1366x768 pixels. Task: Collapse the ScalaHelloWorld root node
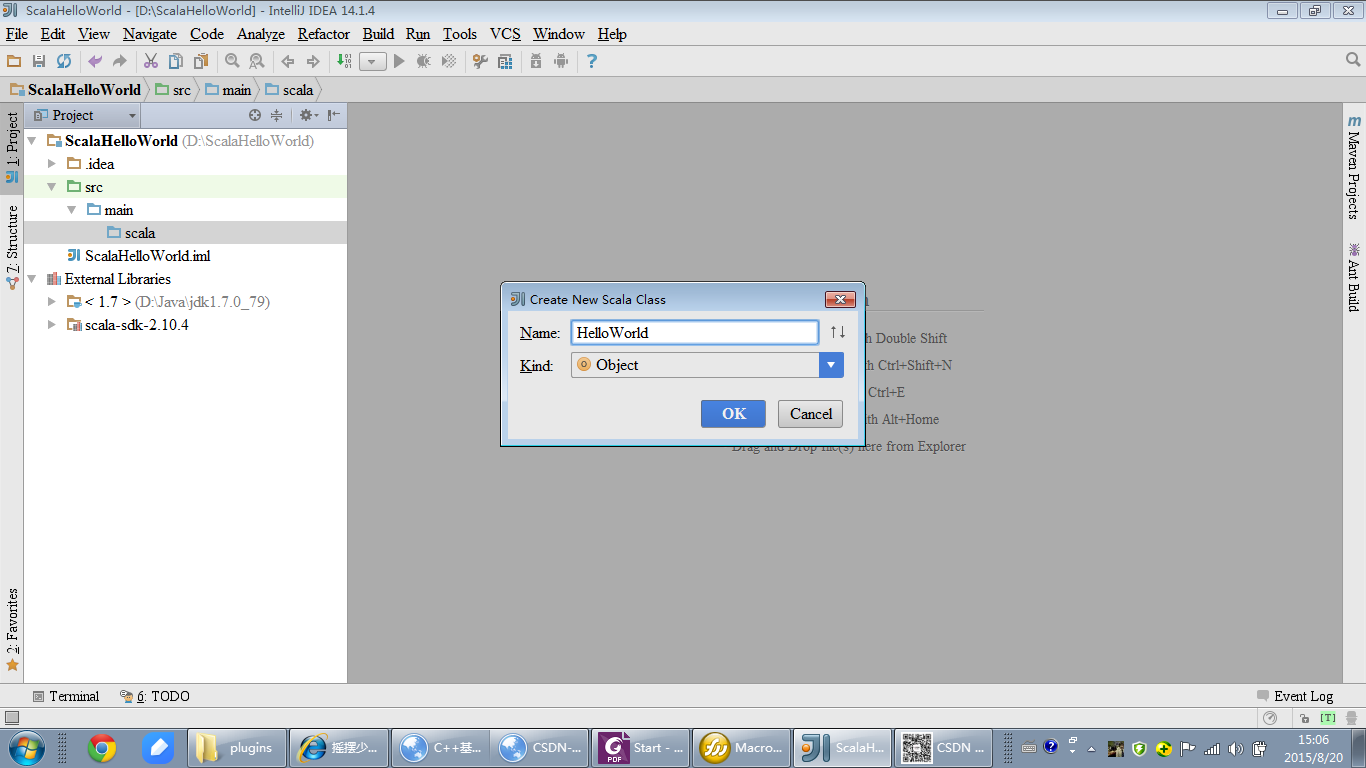32,141
